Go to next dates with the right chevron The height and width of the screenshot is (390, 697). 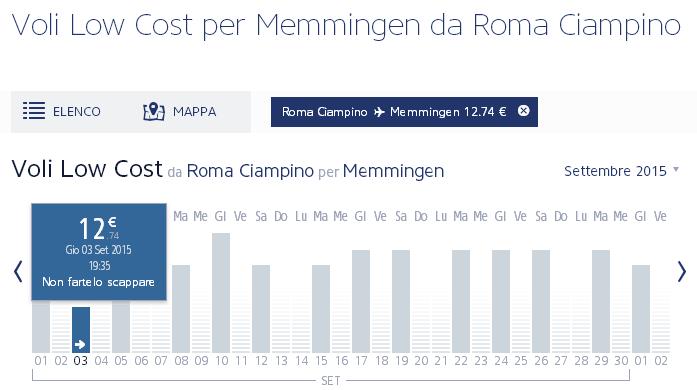pos(682,272)
